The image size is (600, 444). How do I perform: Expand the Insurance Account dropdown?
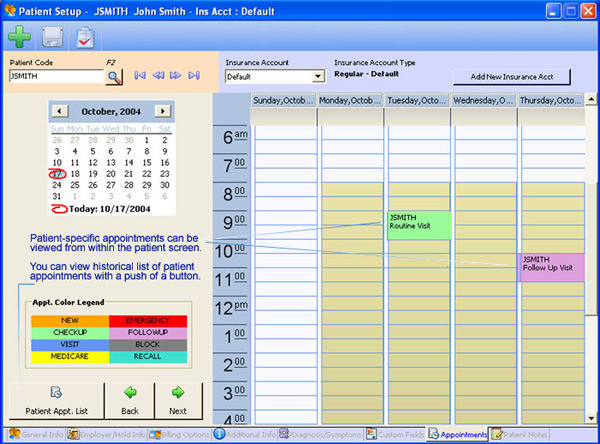[x=318, y=76]
